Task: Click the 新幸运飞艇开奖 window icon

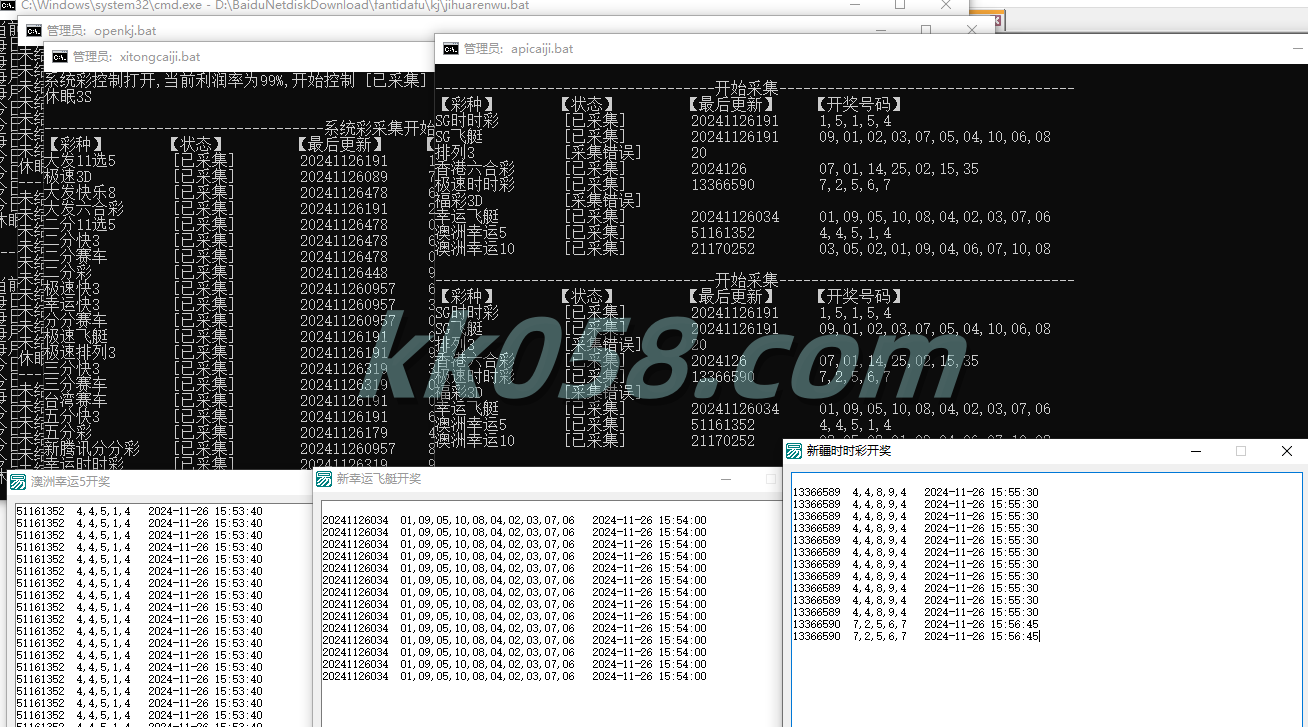Action: (x=324, y=480)
